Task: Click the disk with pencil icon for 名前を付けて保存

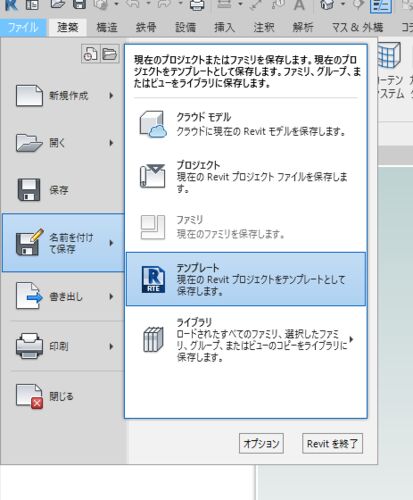Action: [29, 243]
